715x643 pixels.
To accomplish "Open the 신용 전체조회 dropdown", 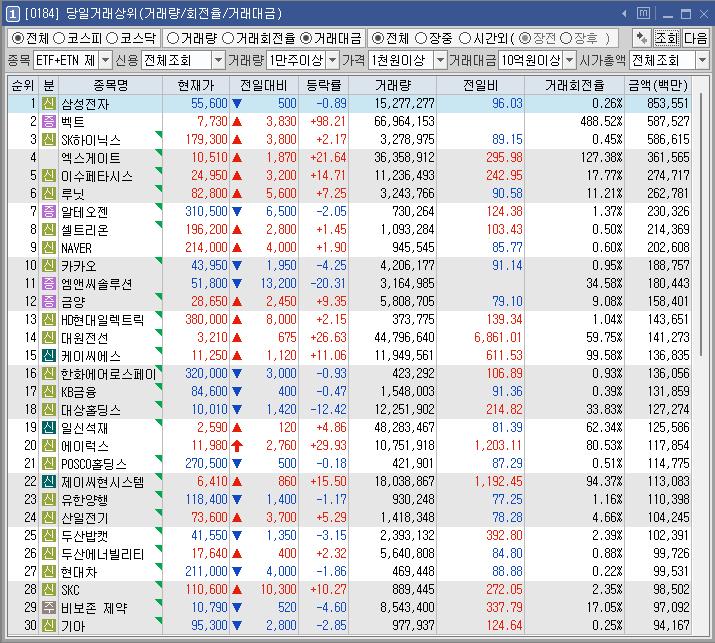I will (x=218, y=60).
